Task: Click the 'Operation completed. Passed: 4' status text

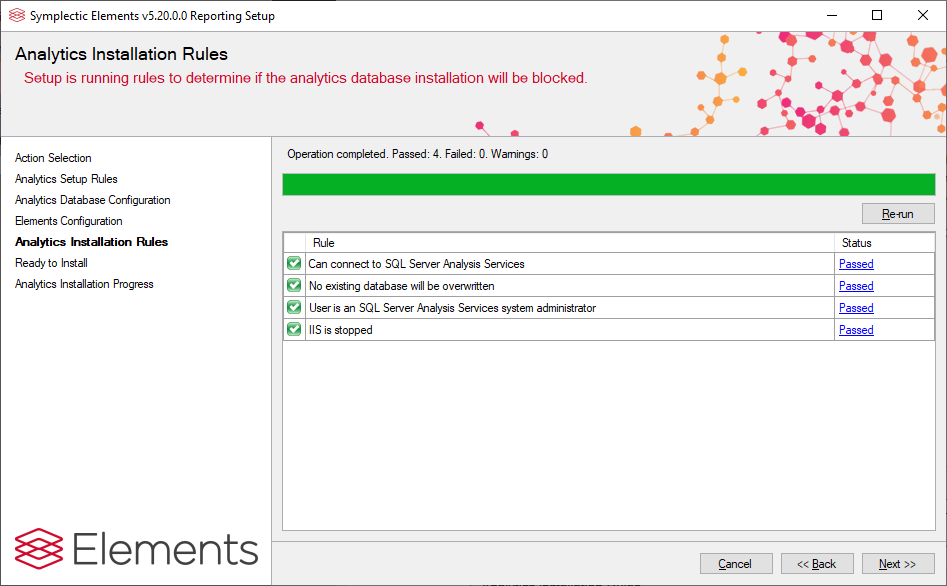Action: tap(418, 154)
